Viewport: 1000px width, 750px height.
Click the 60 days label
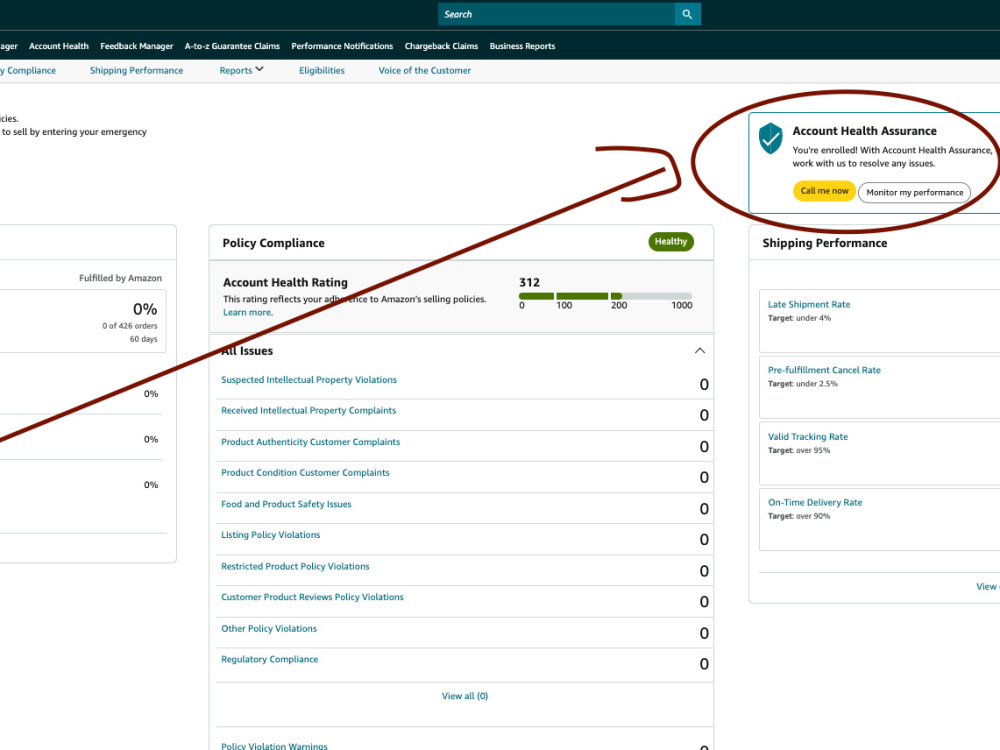[x=143, y=339]
